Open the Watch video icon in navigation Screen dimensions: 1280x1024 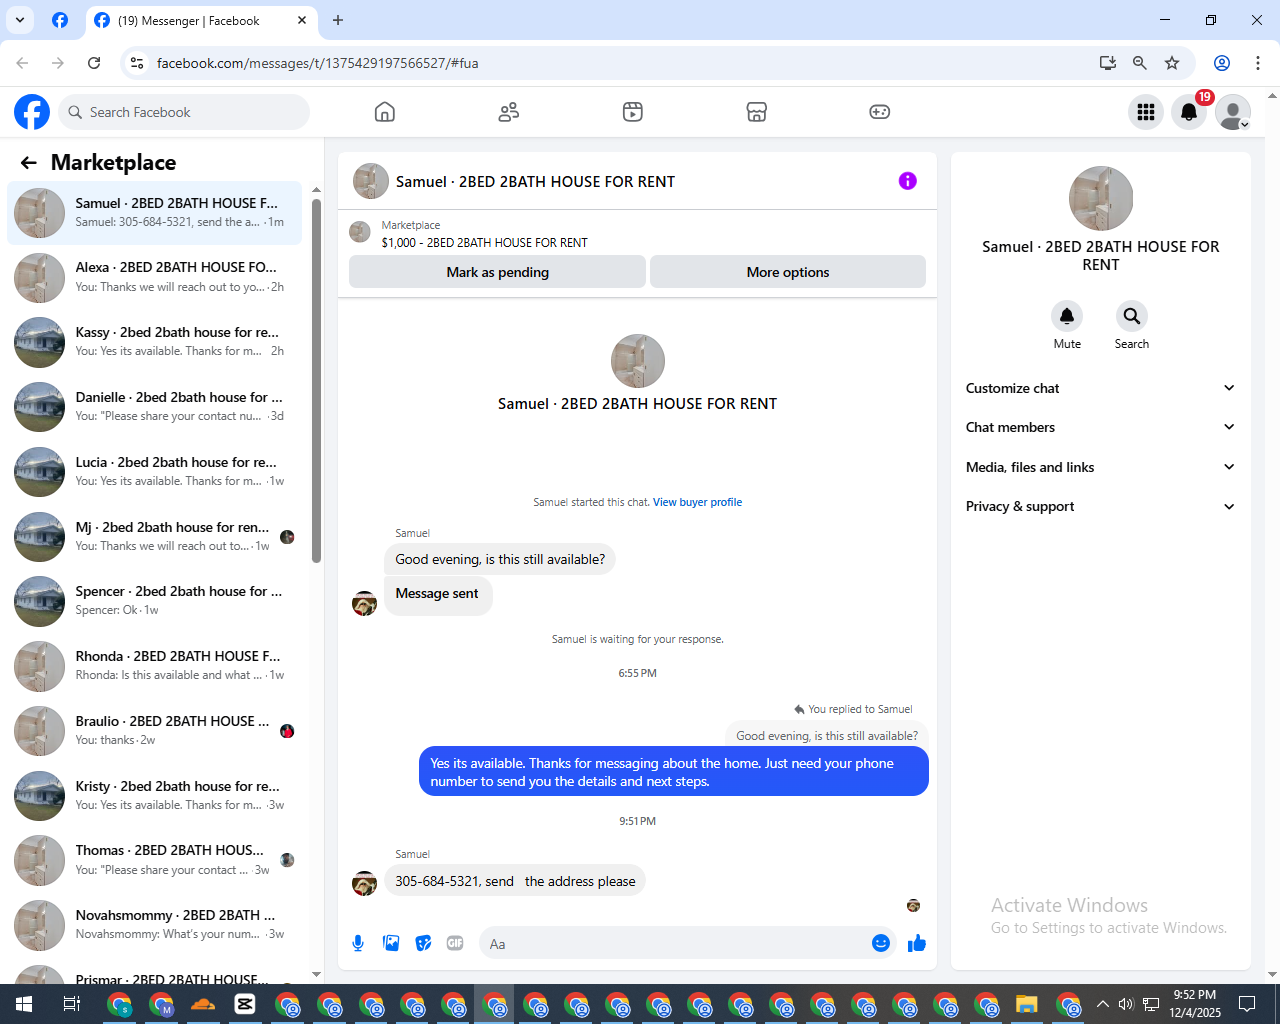[633, 112]
